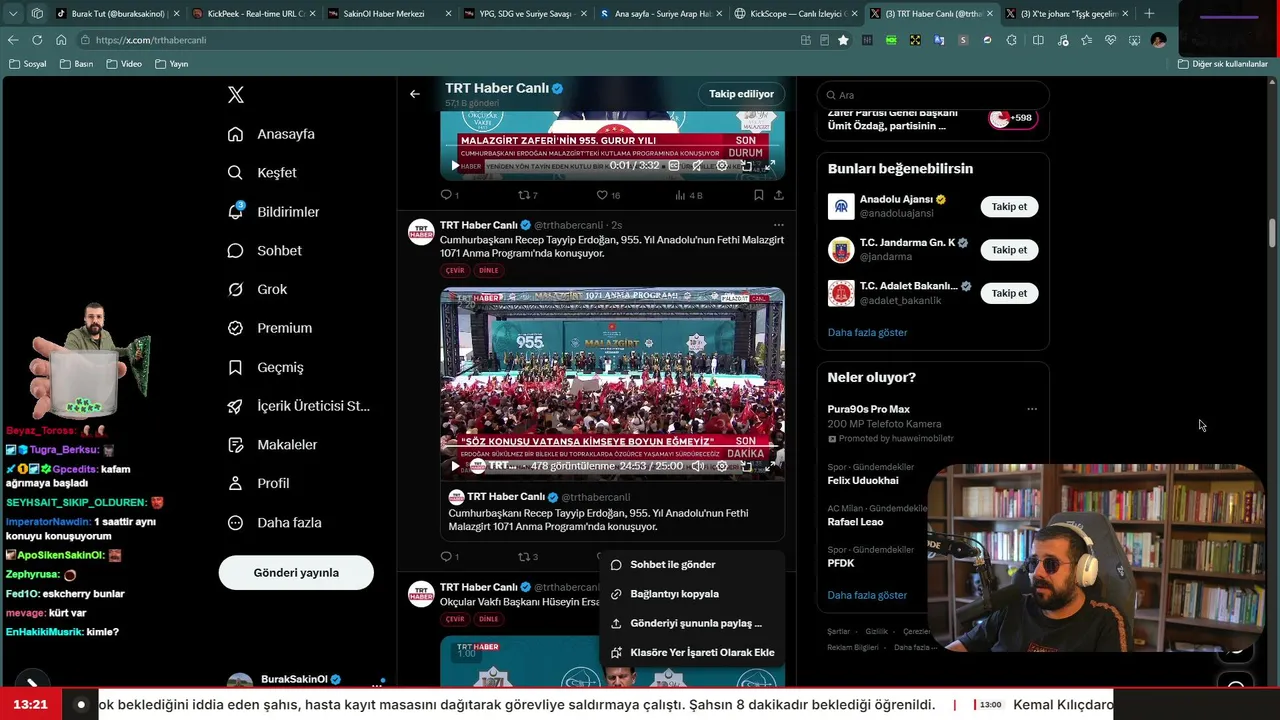
Task: Open more options for the 2s-old post
Action: point(778,225)
